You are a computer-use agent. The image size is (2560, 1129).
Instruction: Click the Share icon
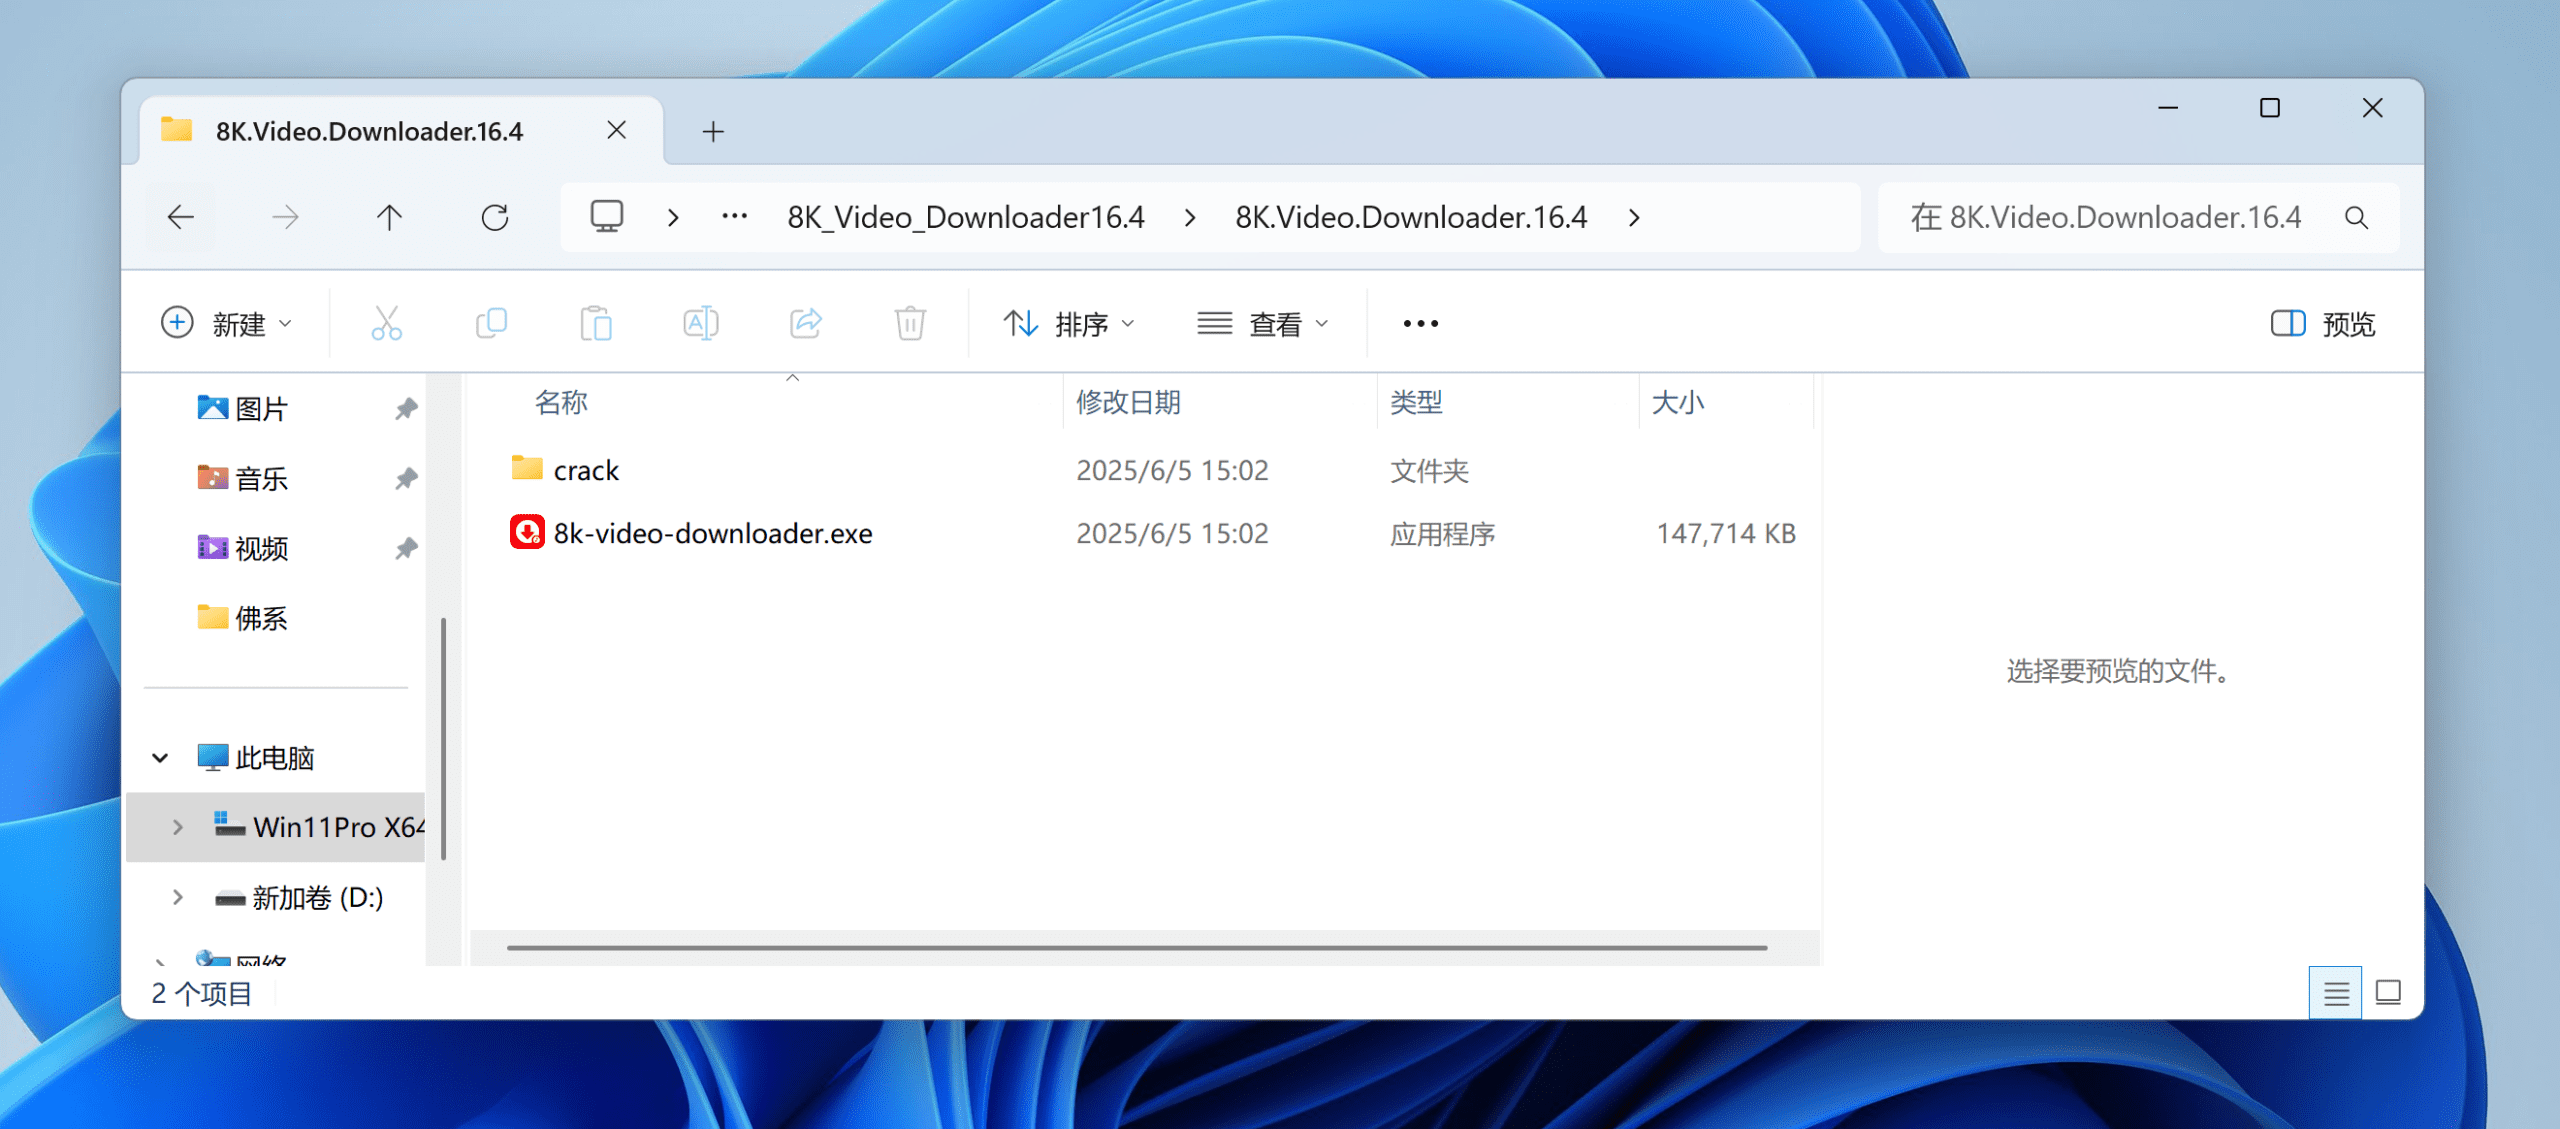[x=805, y=323]
